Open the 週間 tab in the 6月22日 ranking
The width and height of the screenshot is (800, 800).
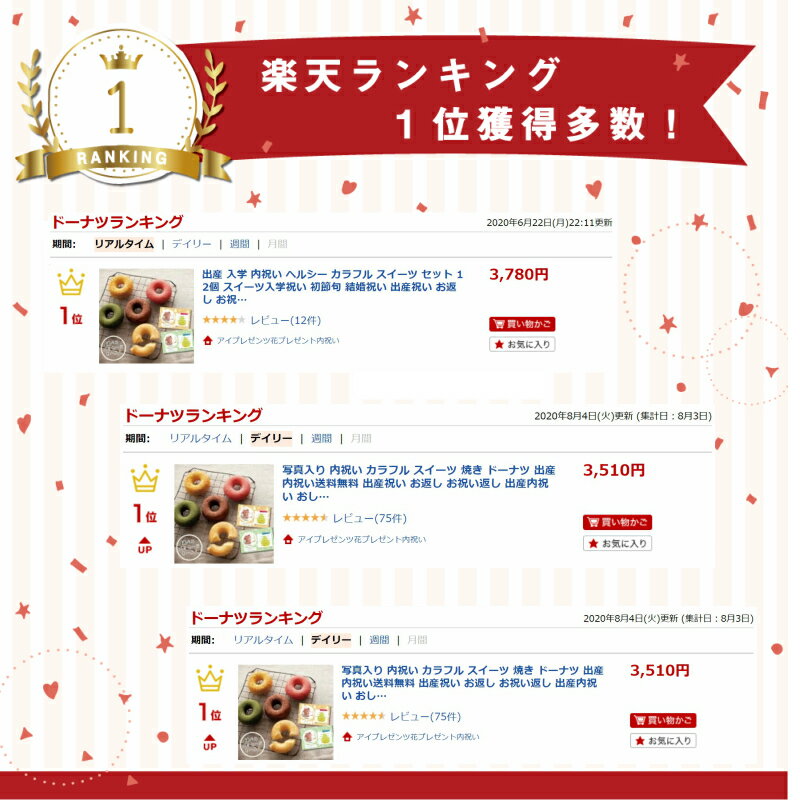pyautogui.click(x=239, y=244)
